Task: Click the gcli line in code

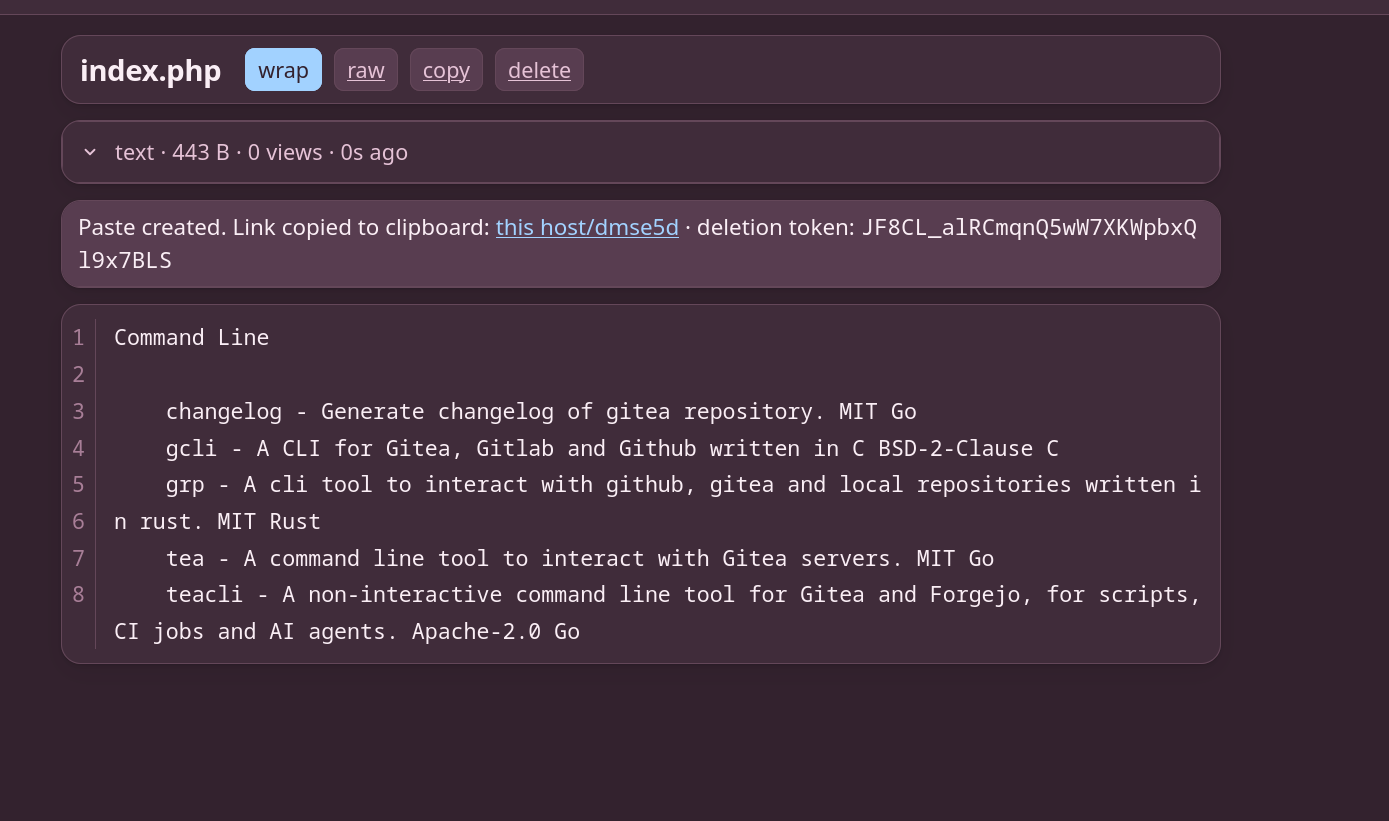Action: 612,448
